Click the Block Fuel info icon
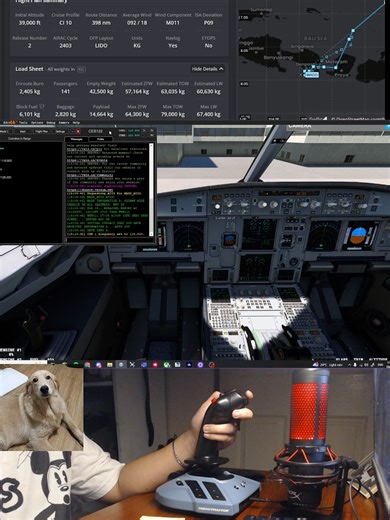Viewport: 390px width, 520px height. (x=42, y=106)
